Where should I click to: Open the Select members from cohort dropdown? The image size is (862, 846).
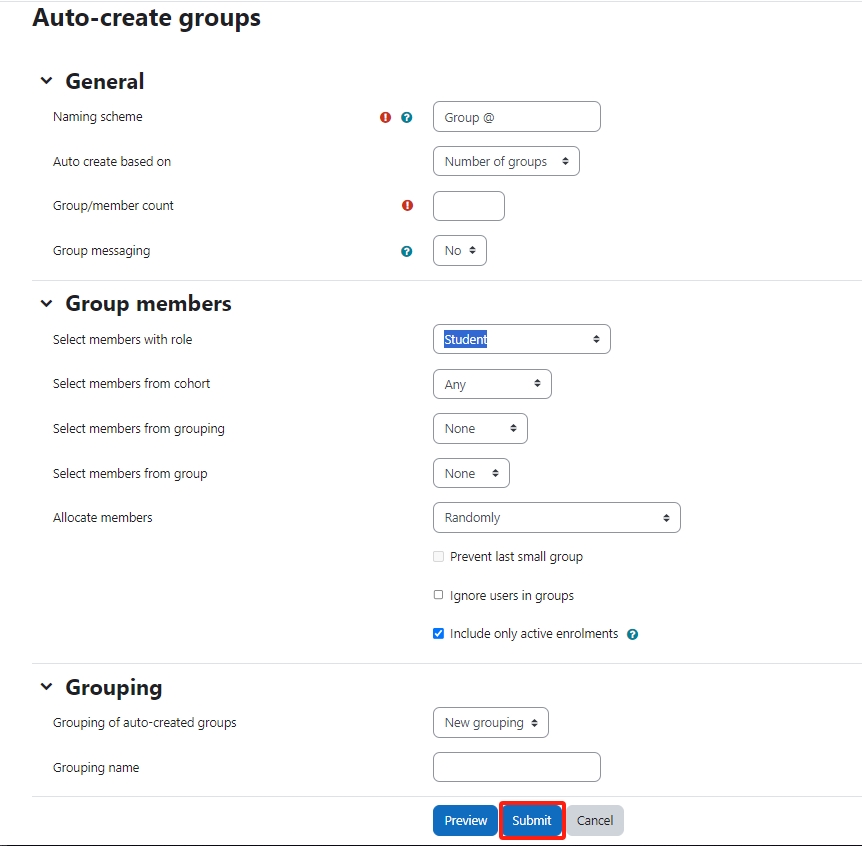[x=491, y=383]
